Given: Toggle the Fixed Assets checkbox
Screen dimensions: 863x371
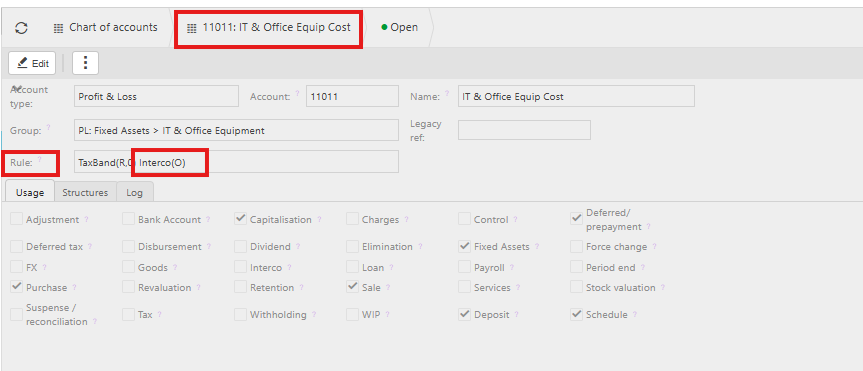Looking at the screenshot, I should pos(465,246).
